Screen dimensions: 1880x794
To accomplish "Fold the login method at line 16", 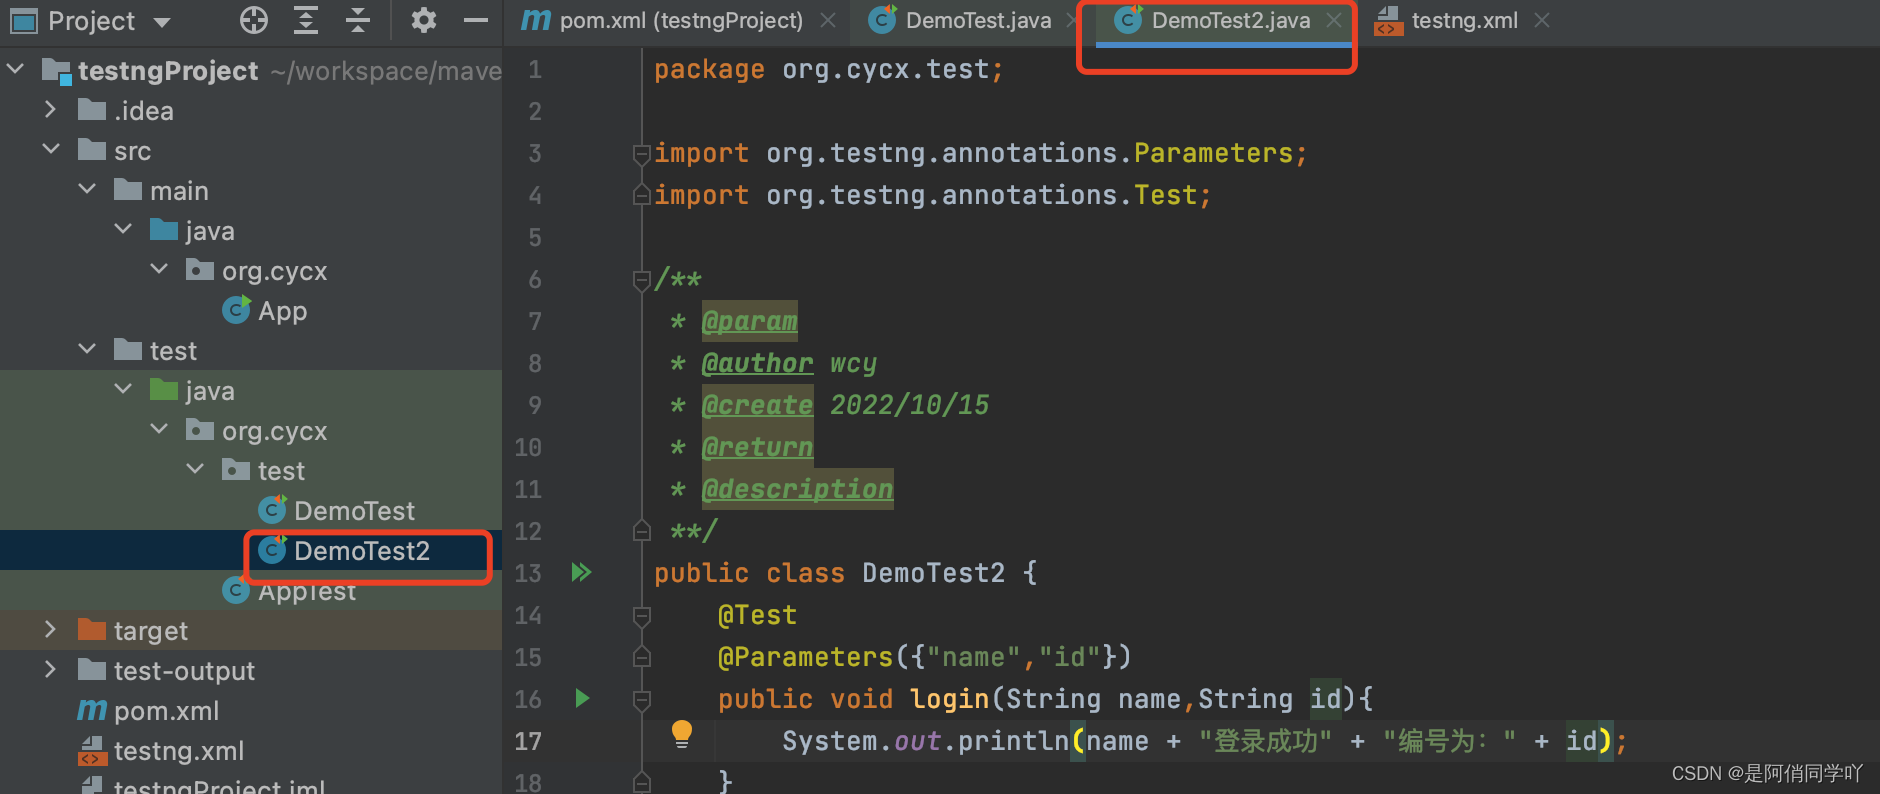I will 641,699.
